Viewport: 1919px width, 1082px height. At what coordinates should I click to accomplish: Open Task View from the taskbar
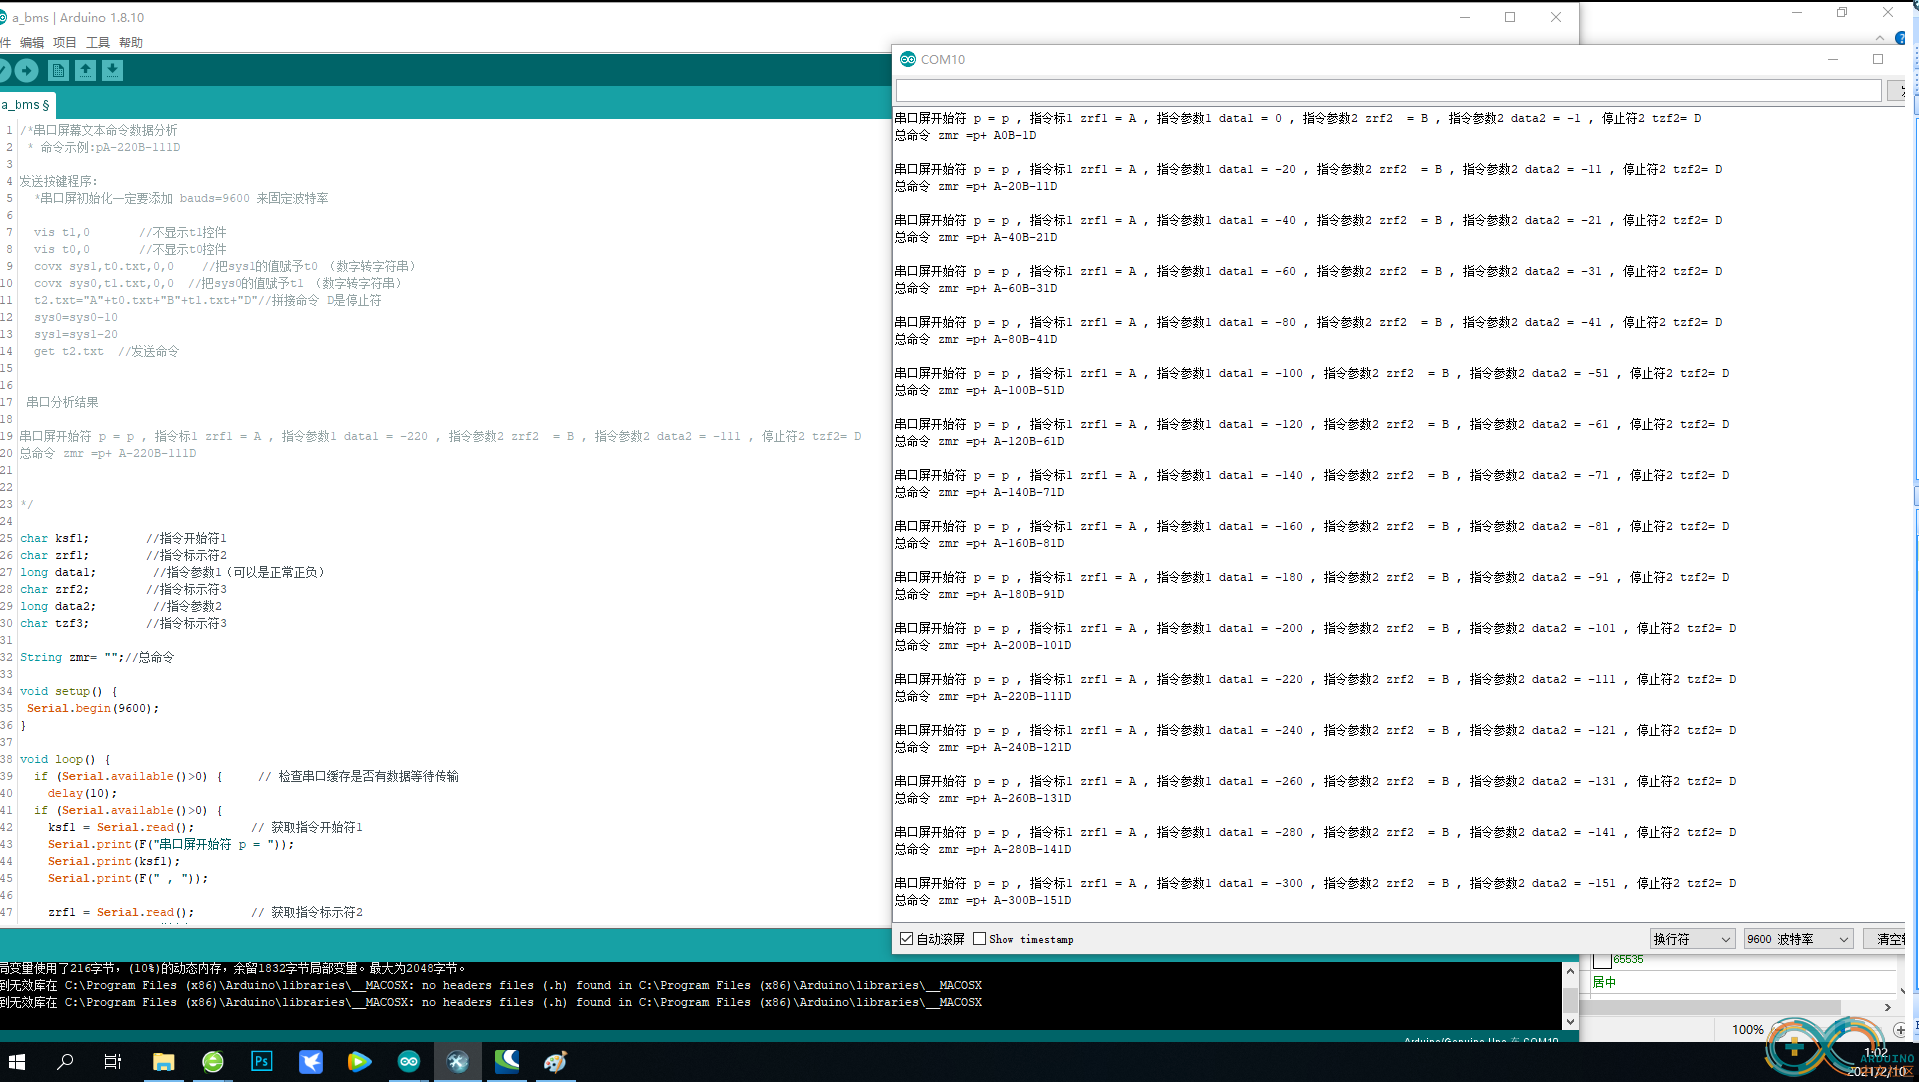[113, 1061]
